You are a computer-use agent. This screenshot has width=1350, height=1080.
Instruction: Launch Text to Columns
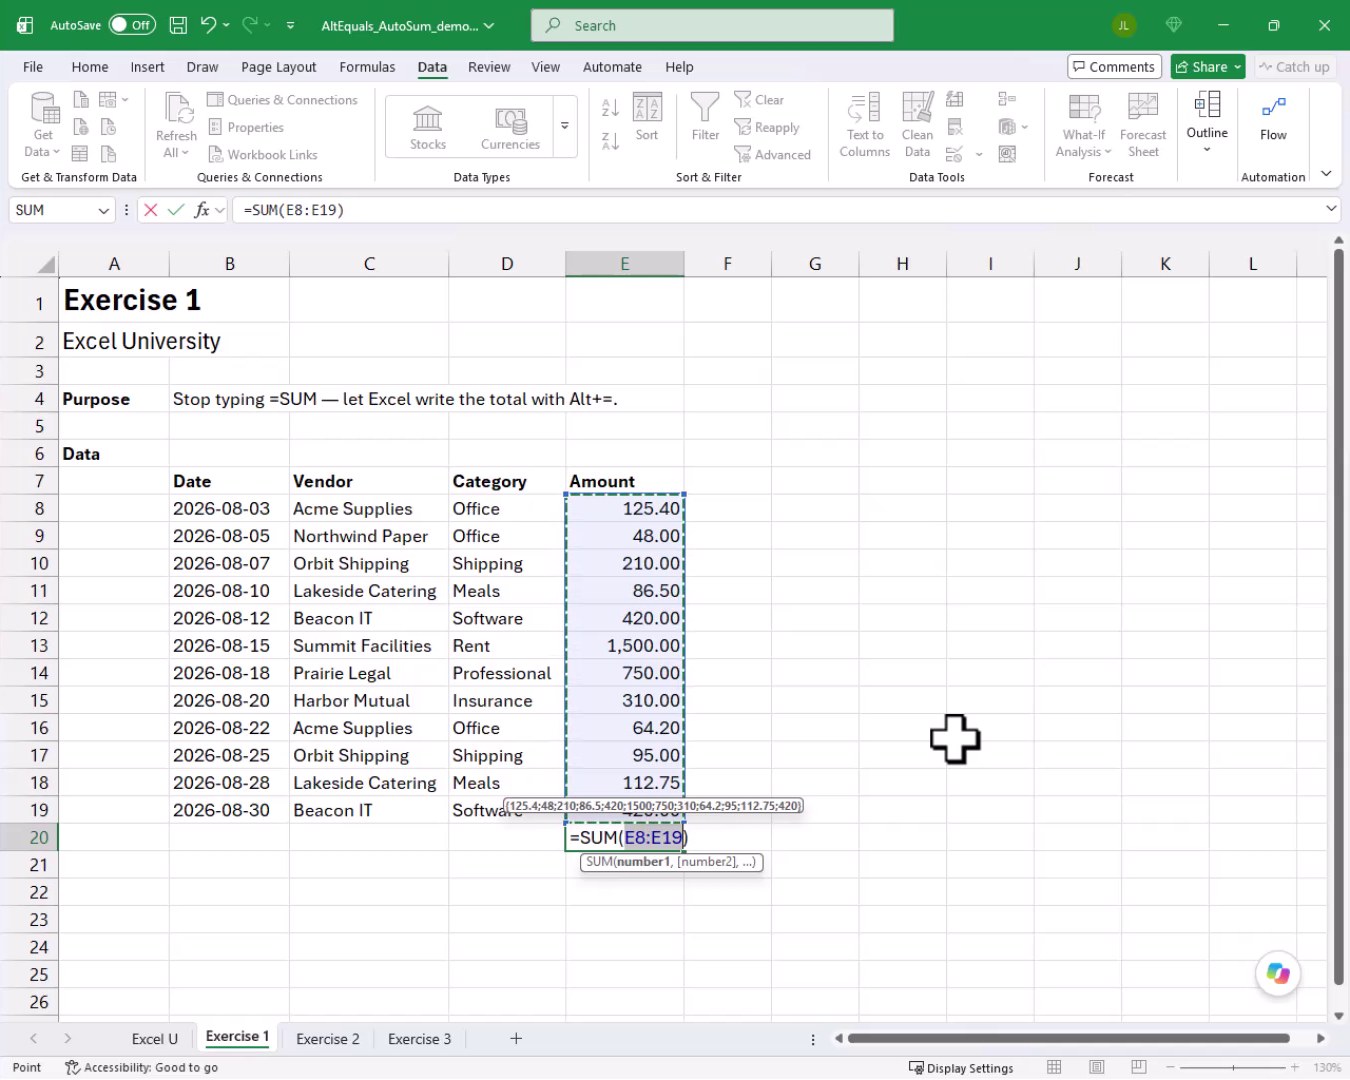pos(864,125)
